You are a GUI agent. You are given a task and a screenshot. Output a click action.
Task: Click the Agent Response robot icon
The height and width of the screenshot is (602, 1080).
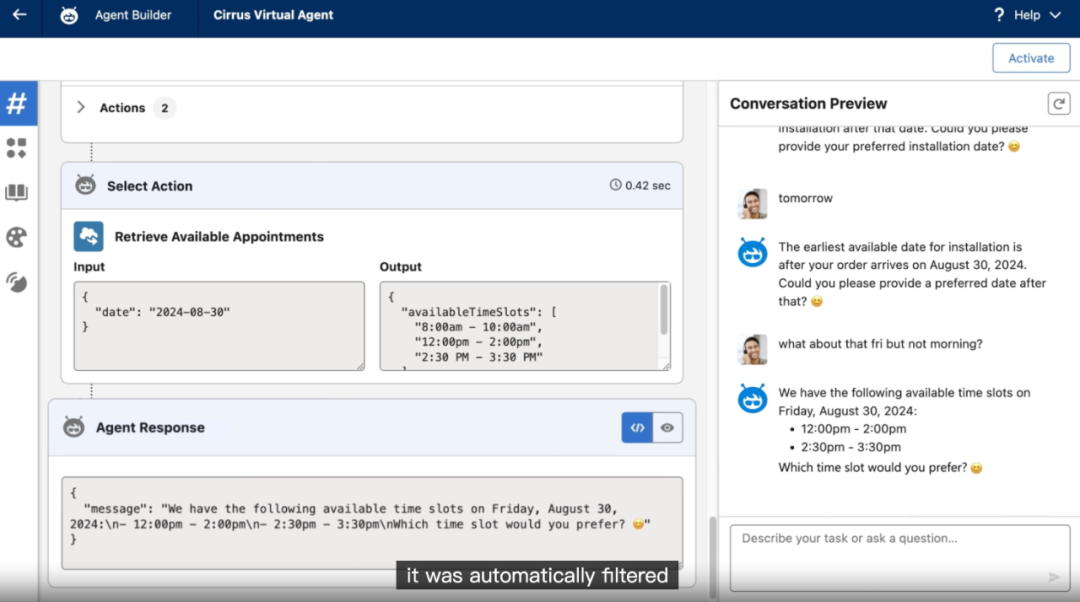coord(74,427)
